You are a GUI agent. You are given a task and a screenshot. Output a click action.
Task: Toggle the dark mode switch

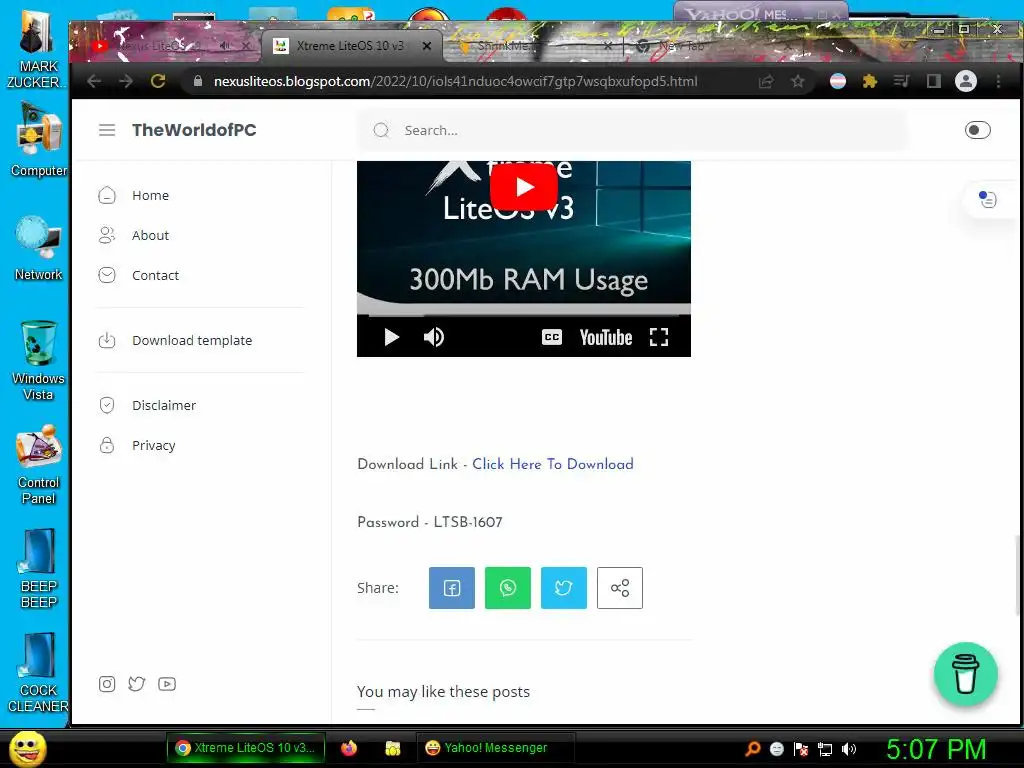(977, 130)
